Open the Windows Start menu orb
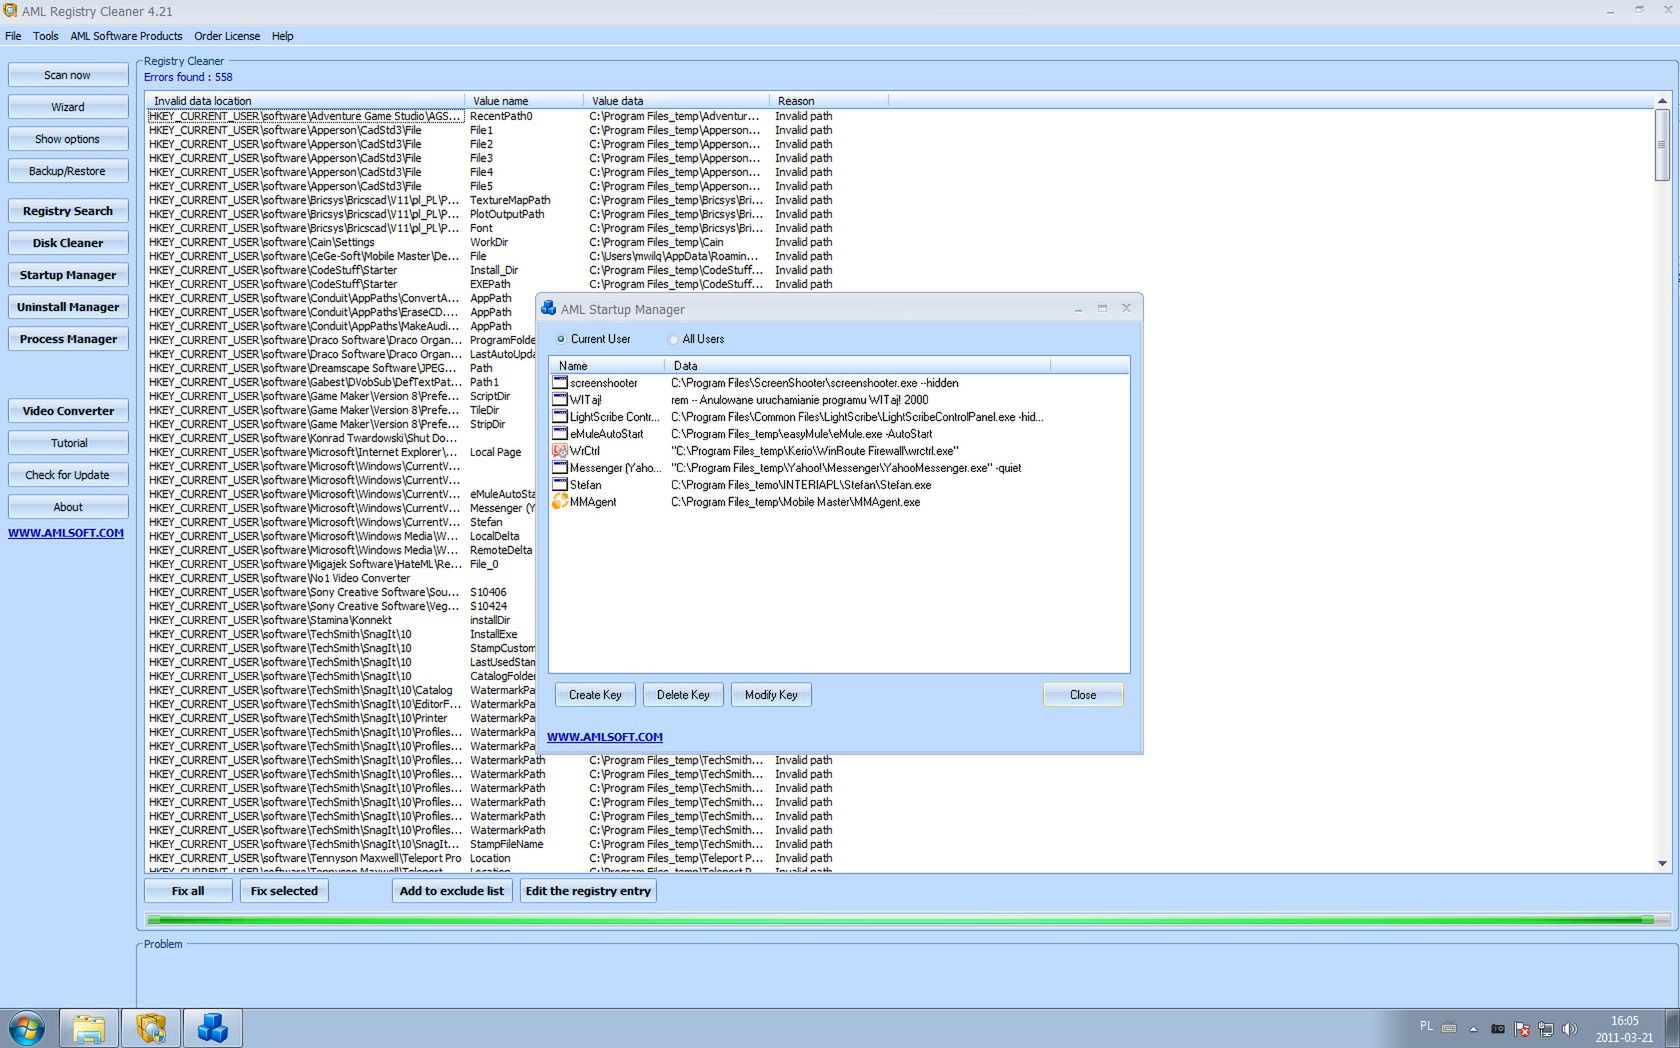The image size is (1680, 1048). (x=27, y=1028)
